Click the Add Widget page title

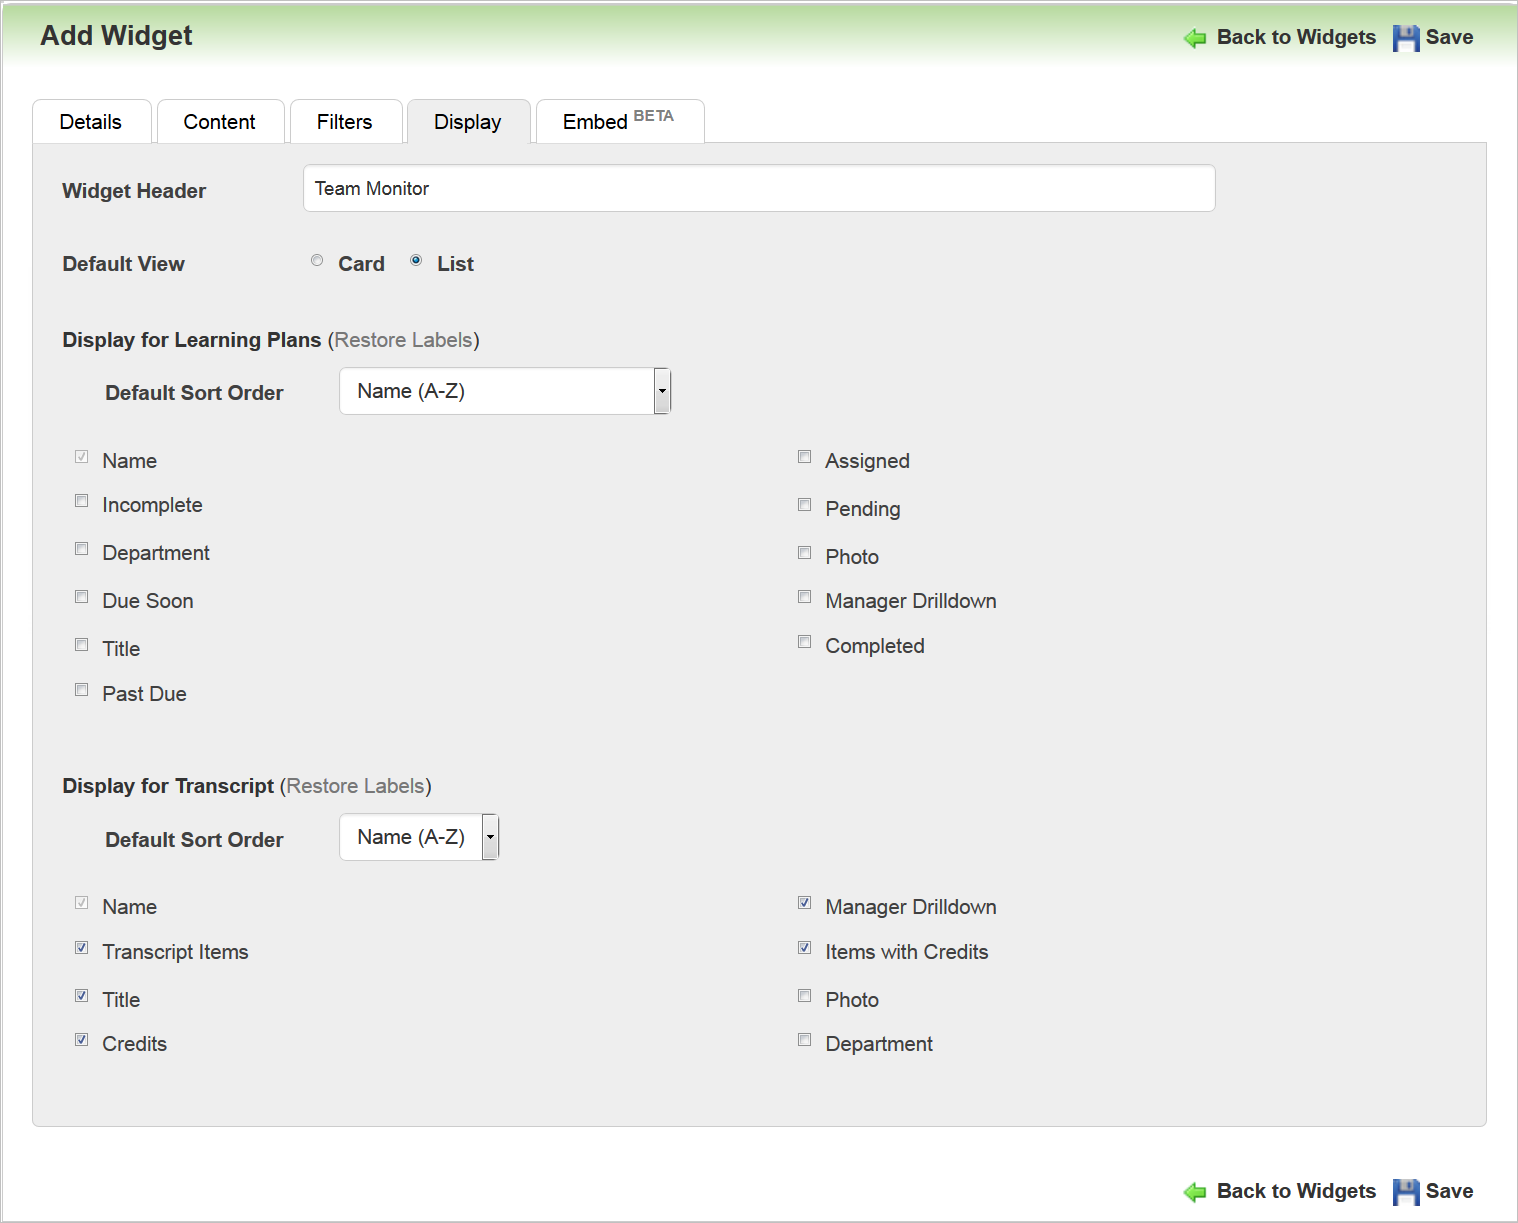tap(116, 36)
